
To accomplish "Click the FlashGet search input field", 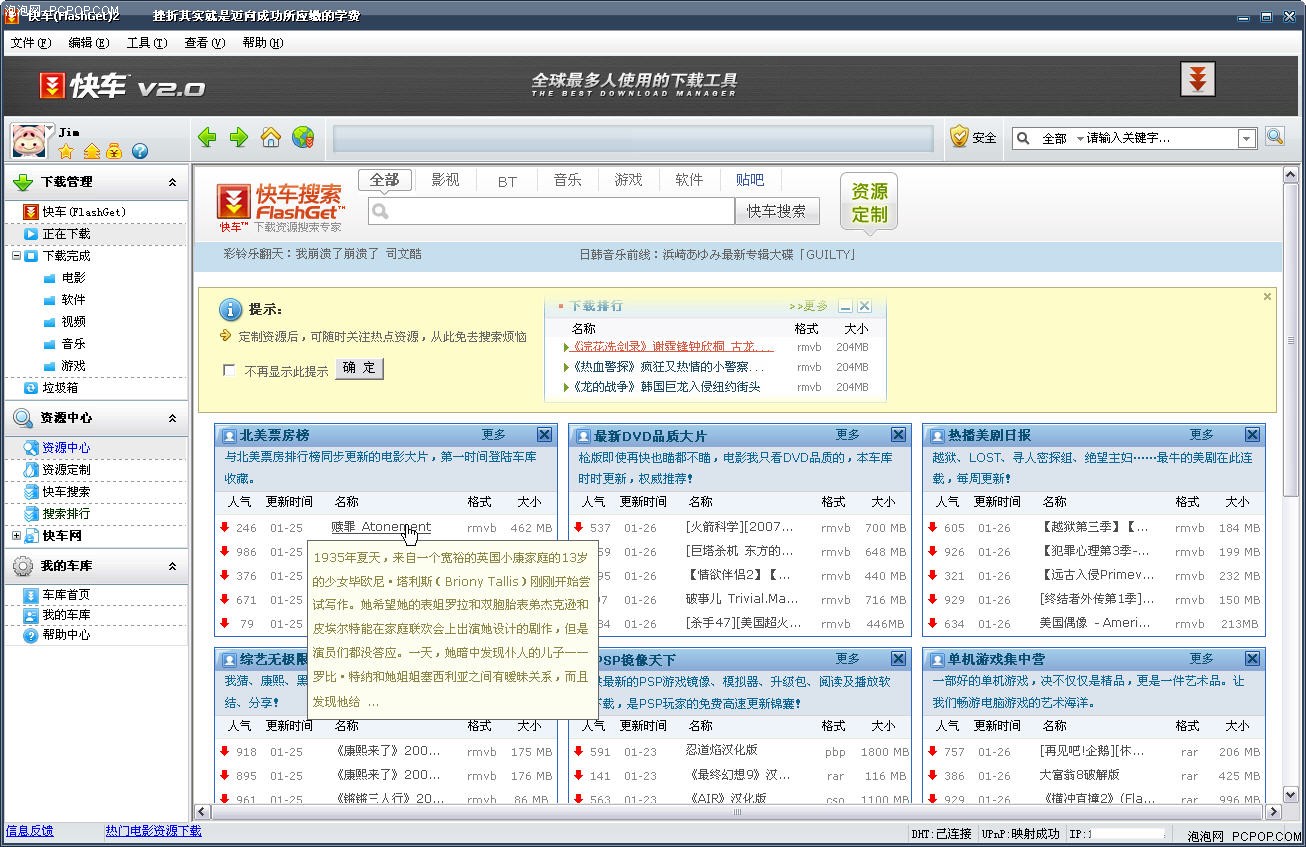I will click(x=551, y=211).
